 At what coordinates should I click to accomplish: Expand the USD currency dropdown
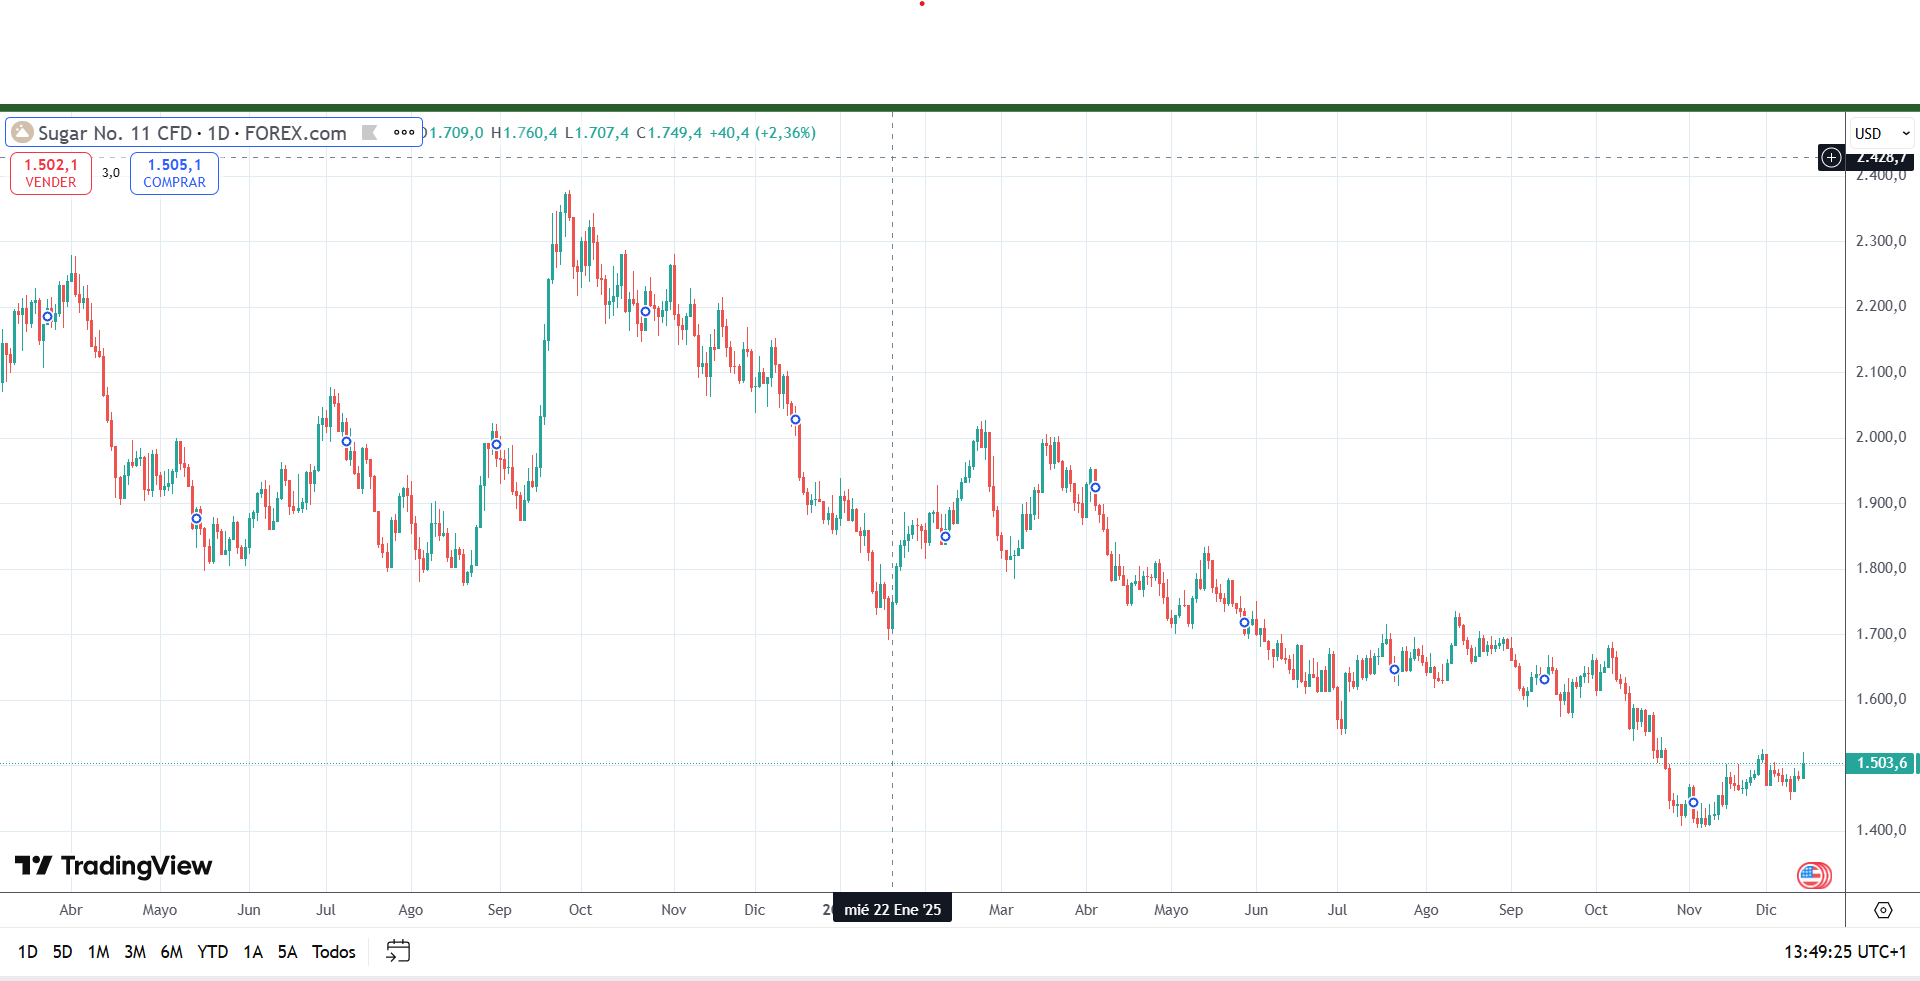point(1881,133)
